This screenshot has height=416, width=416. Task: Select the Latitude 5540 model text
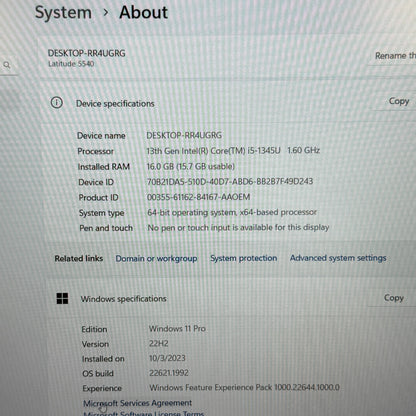click(x=71, y=63)
